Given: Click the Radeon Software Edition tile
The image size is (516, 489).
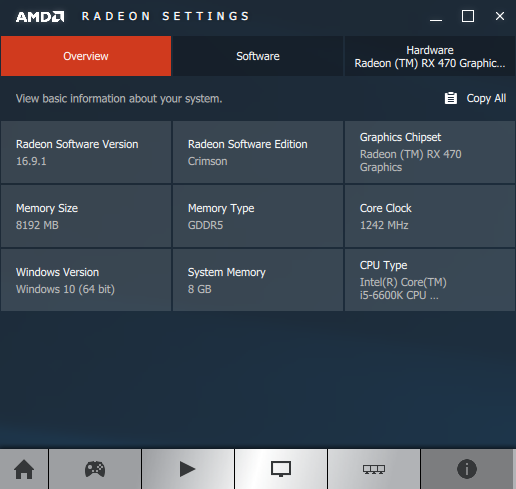Looking at the screenshot, I should coord(258,152).
